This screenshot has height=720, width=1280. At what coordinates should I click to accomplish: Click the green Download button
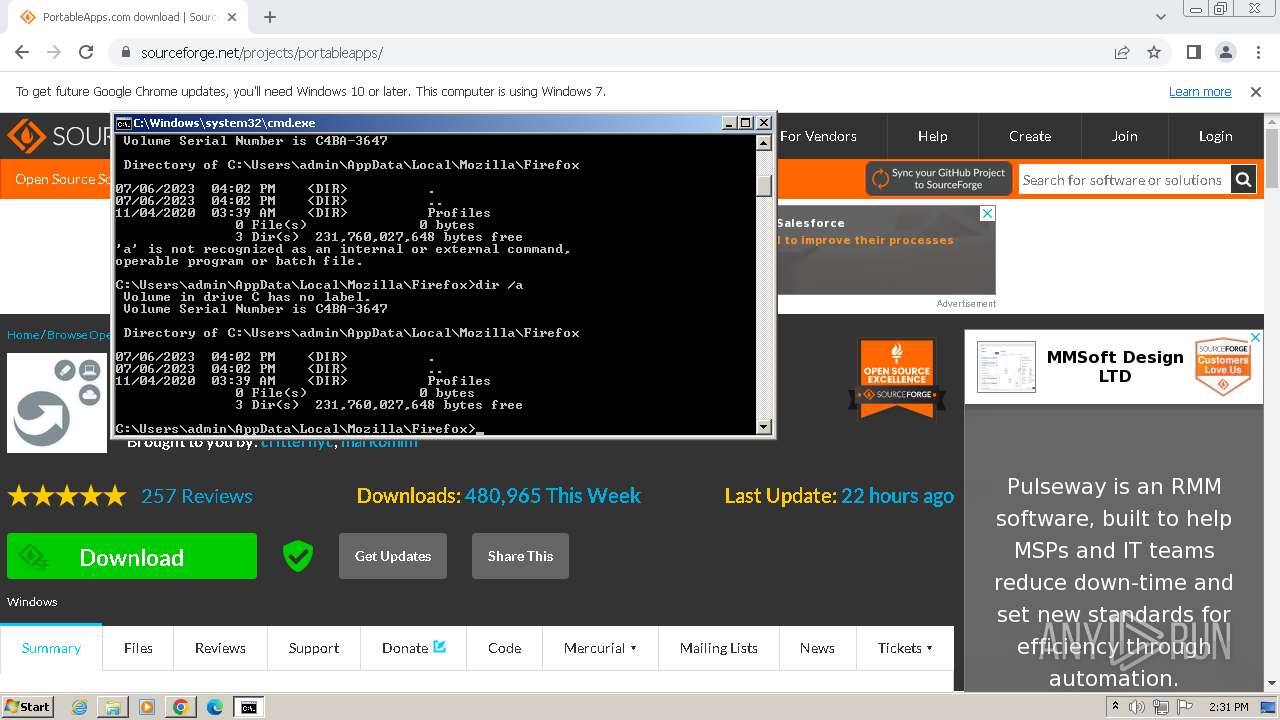[x=132, y=556]
